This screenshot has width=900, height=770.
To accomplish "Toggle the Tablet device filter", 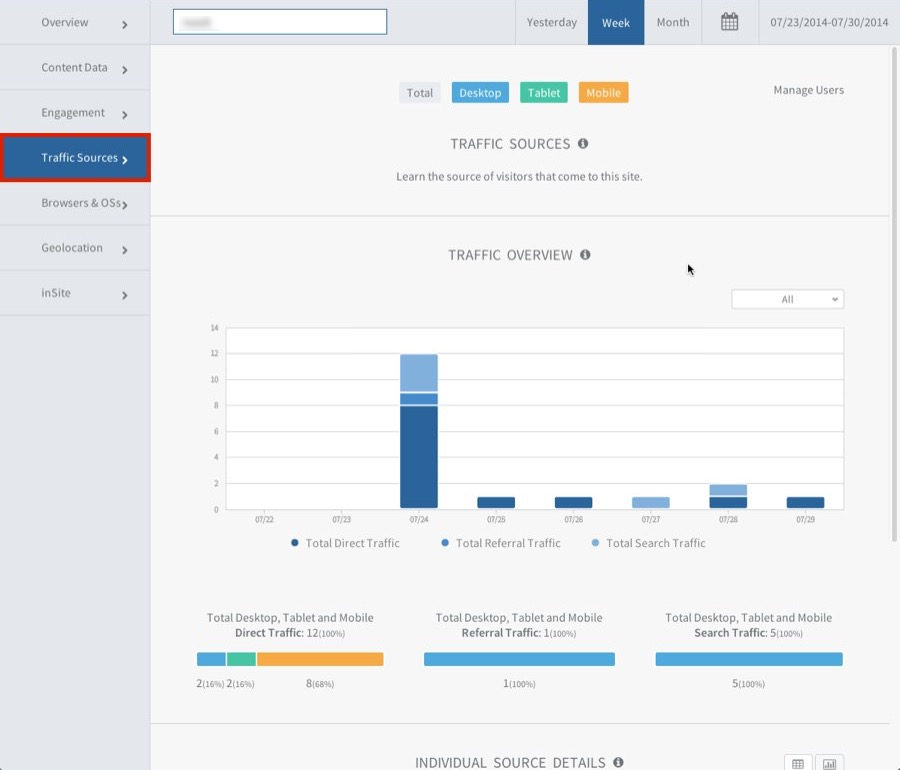I will (x=544, y=92).
